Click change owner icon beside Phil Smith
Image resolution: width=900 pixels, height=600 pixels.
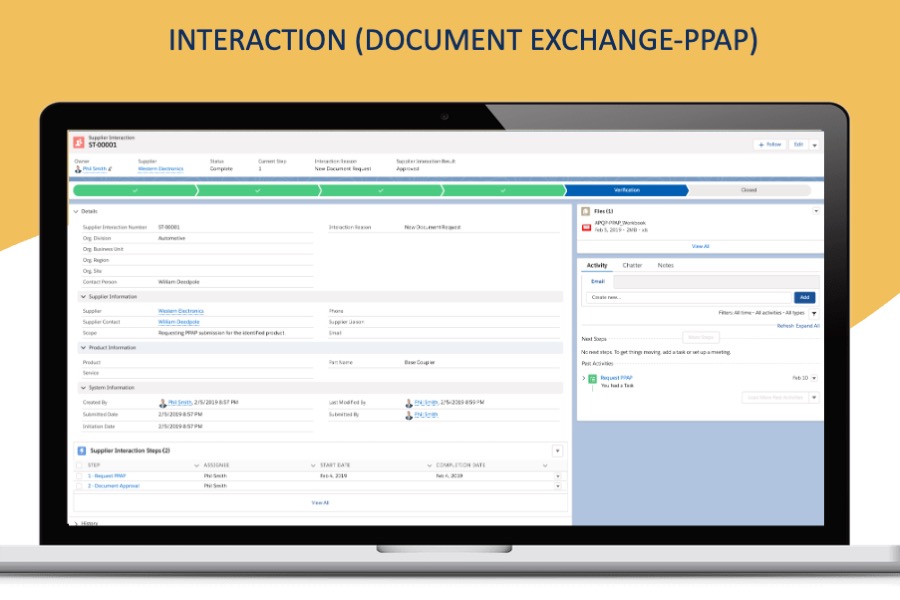pyautogui.click(x=111, y=169)
